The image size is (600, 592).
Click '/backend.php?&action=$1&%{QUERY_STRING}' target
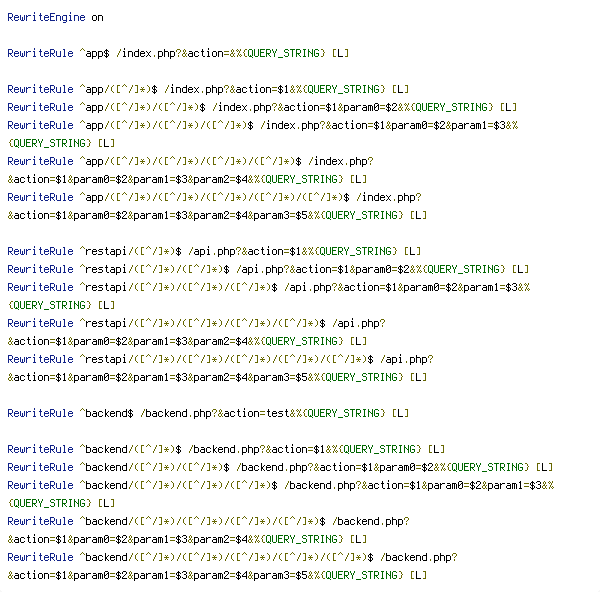pos(305,449)
